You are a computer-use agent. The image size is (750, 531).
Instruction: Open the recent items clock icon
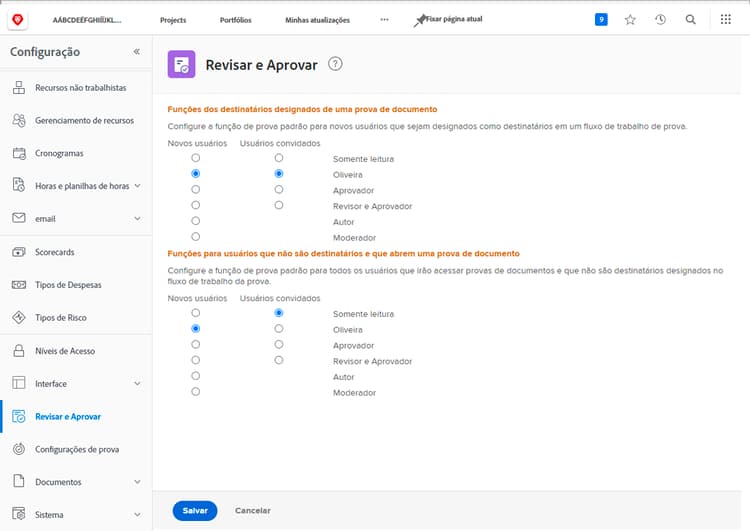[661, 20]
